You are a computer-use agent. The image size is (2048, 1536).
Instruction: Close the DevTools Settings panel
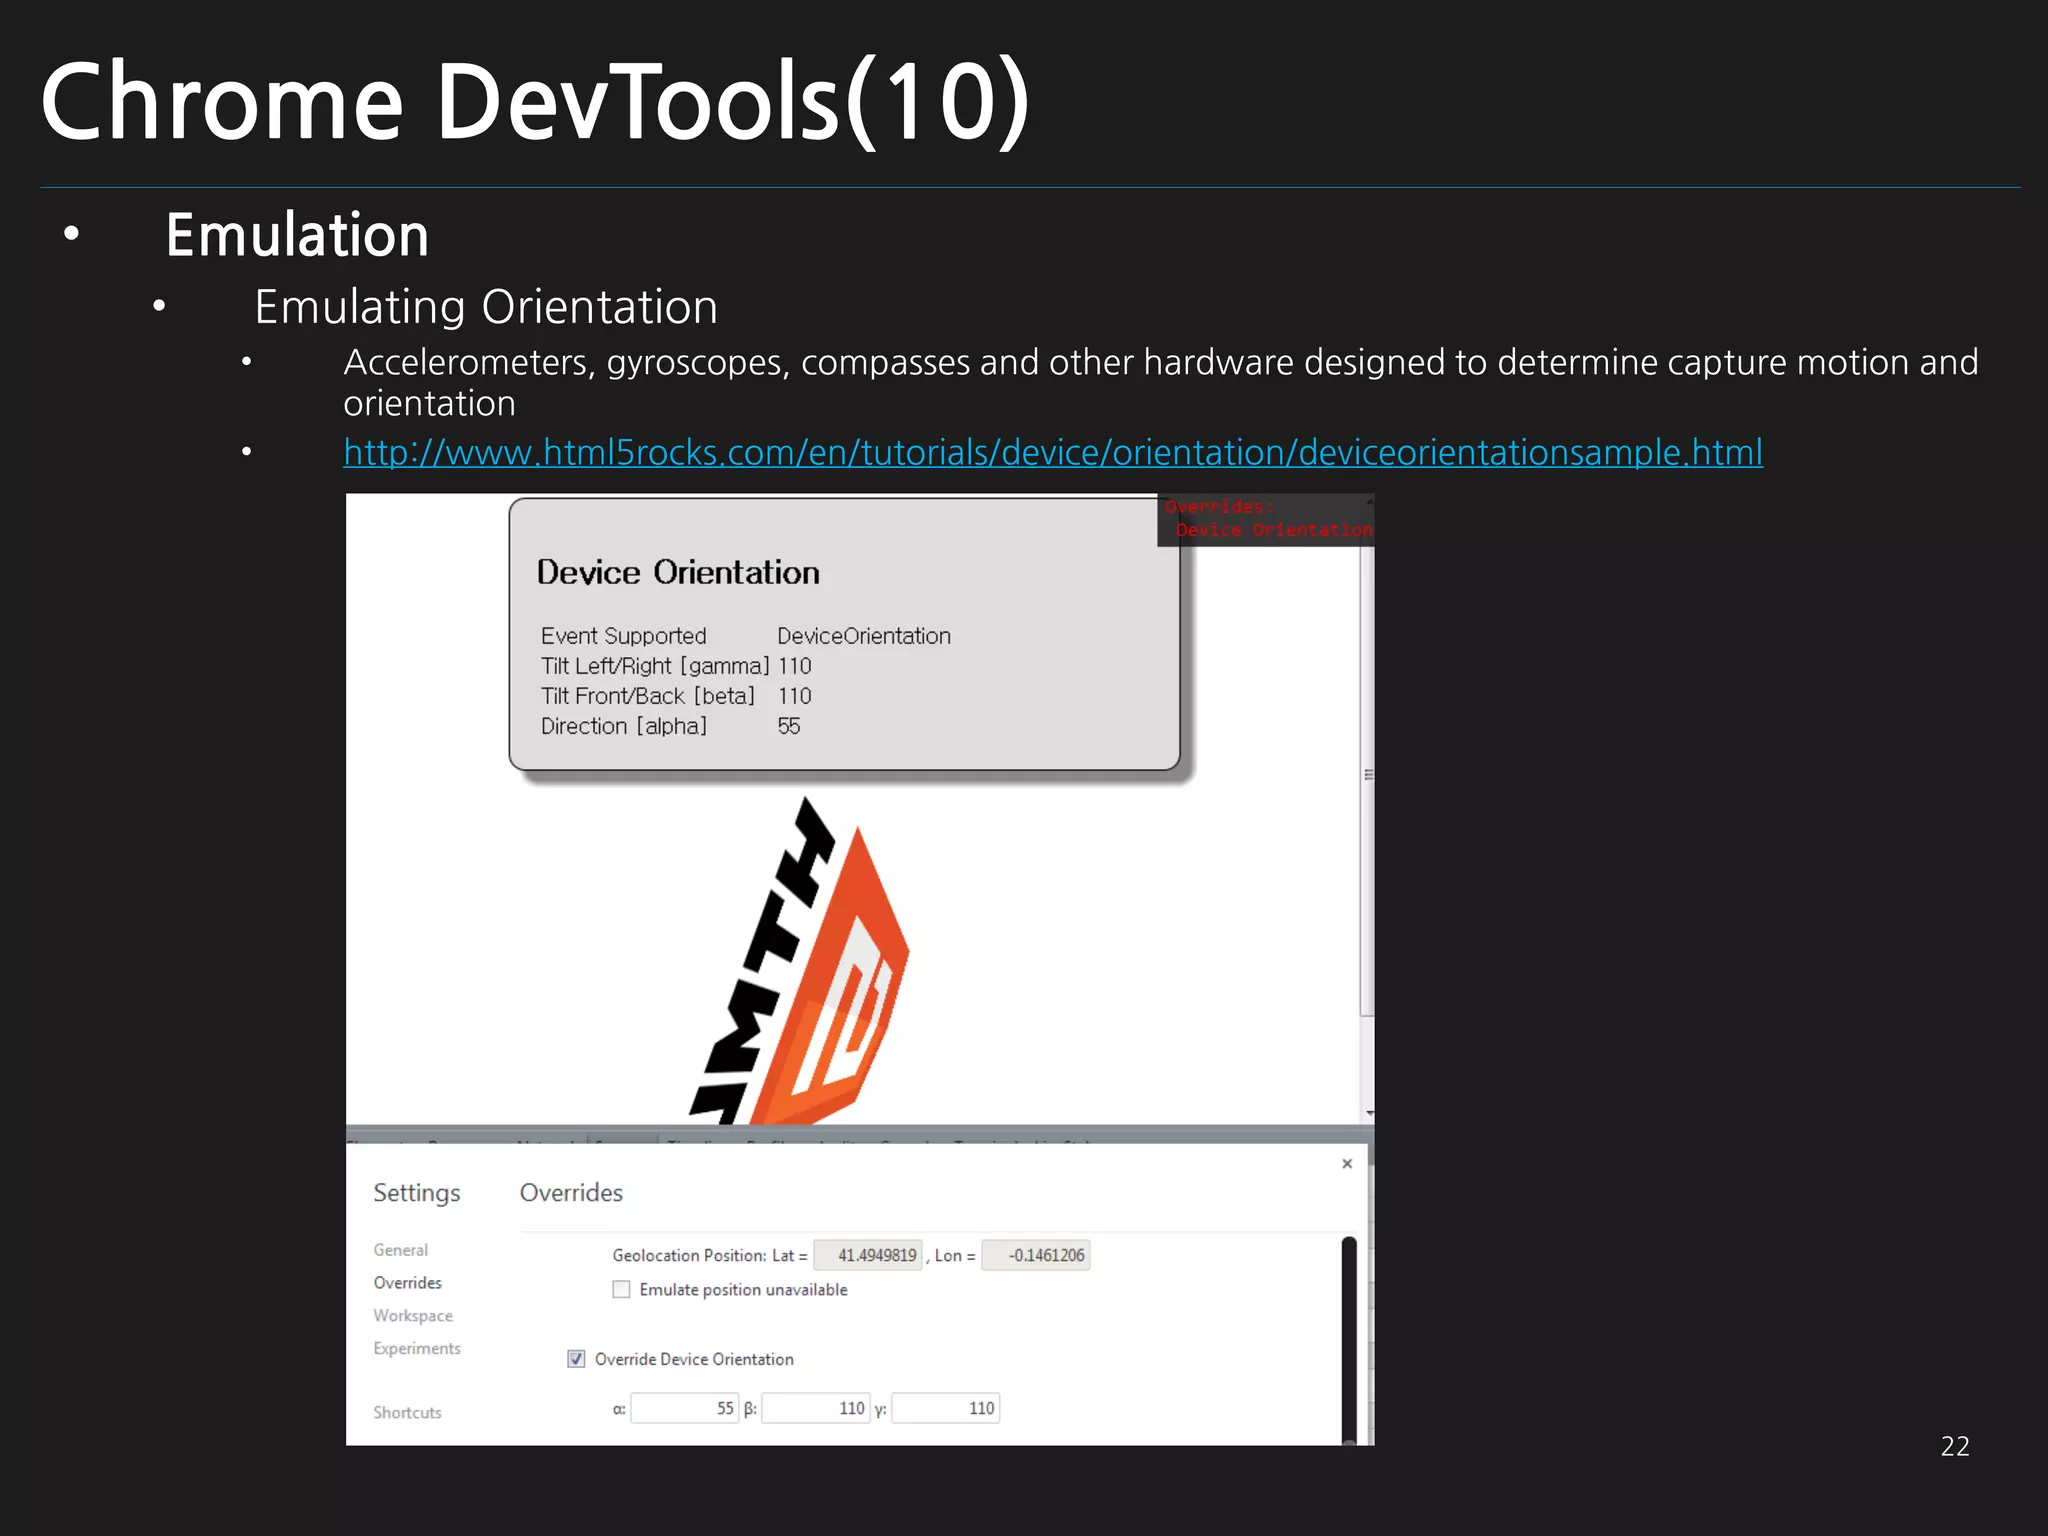[x=1347, y=1163]
